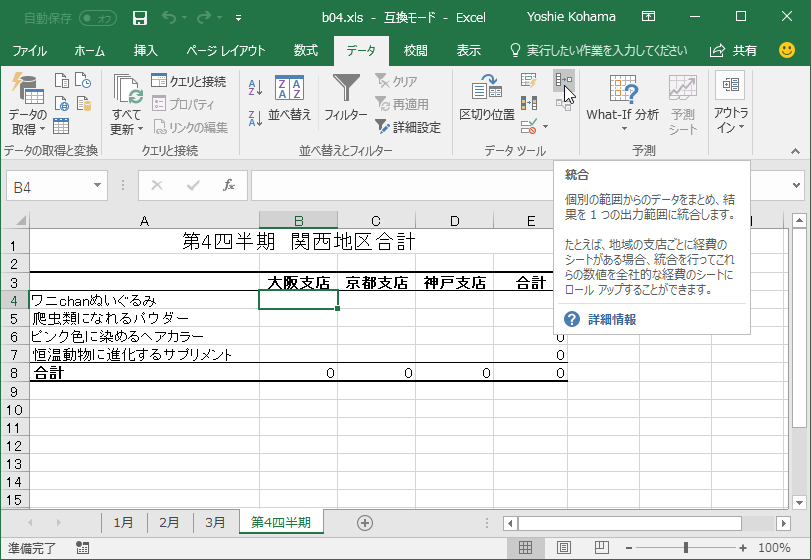Switch to Normal view in status bar

coord(525,547)
